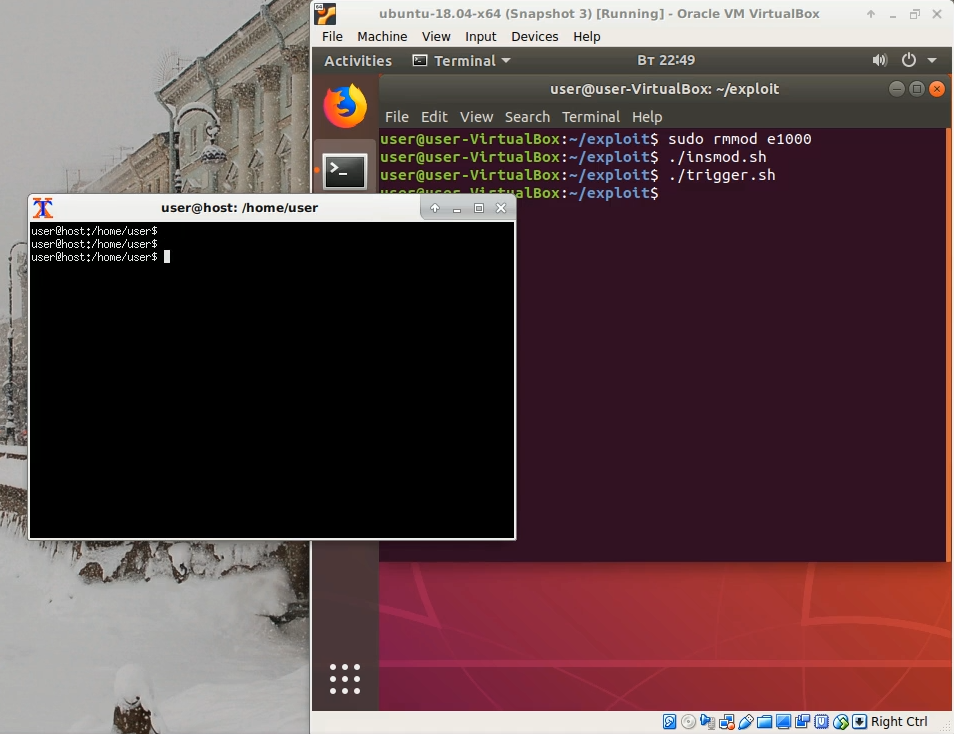Click the 'sudo rmmod e1000' command line
The image size is (954, 734).
739,139
